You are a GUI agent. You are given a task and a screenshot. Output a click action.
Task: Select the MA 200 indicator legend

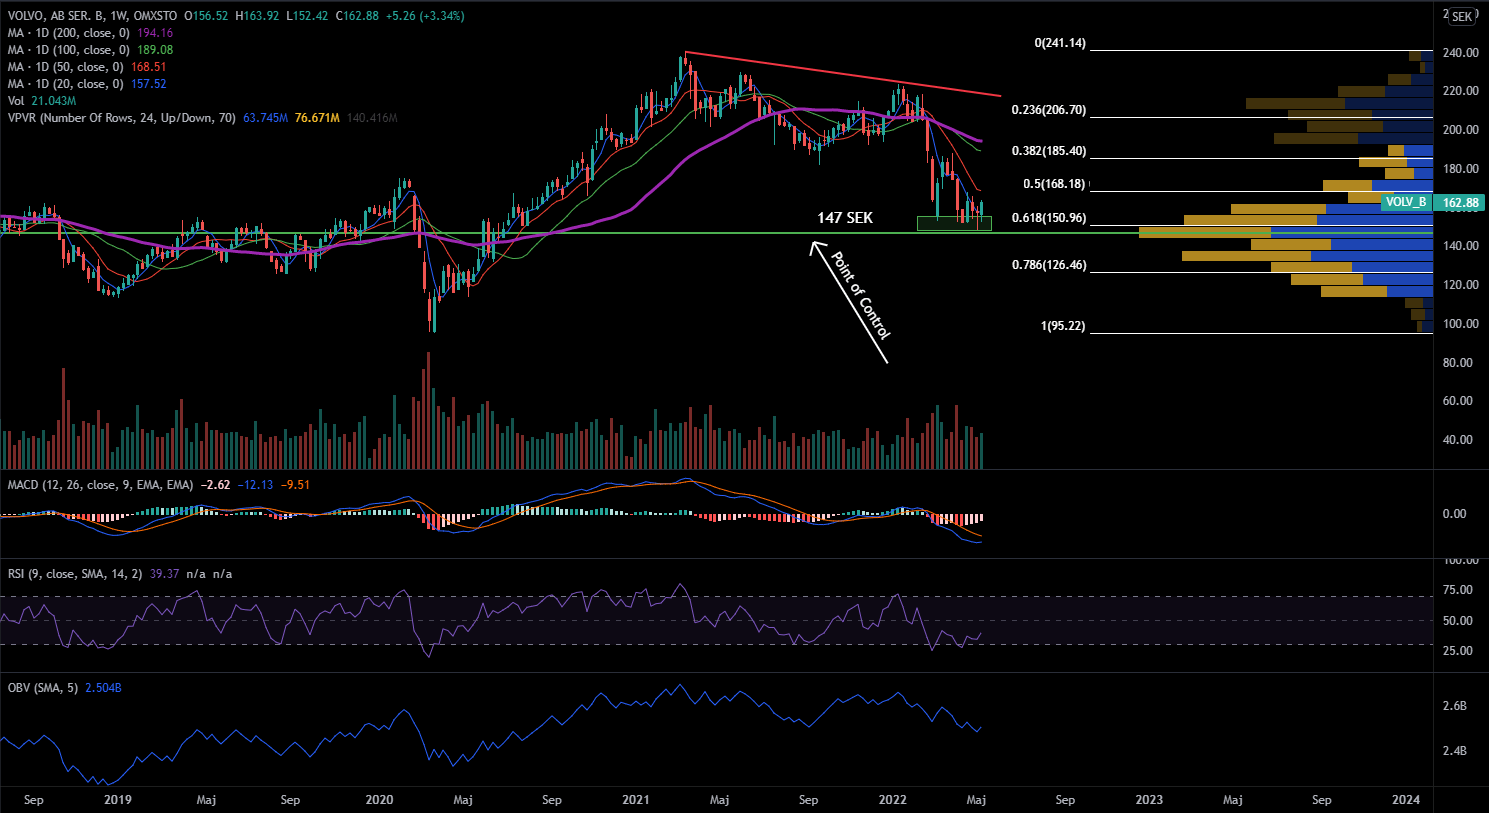[68, 33]
